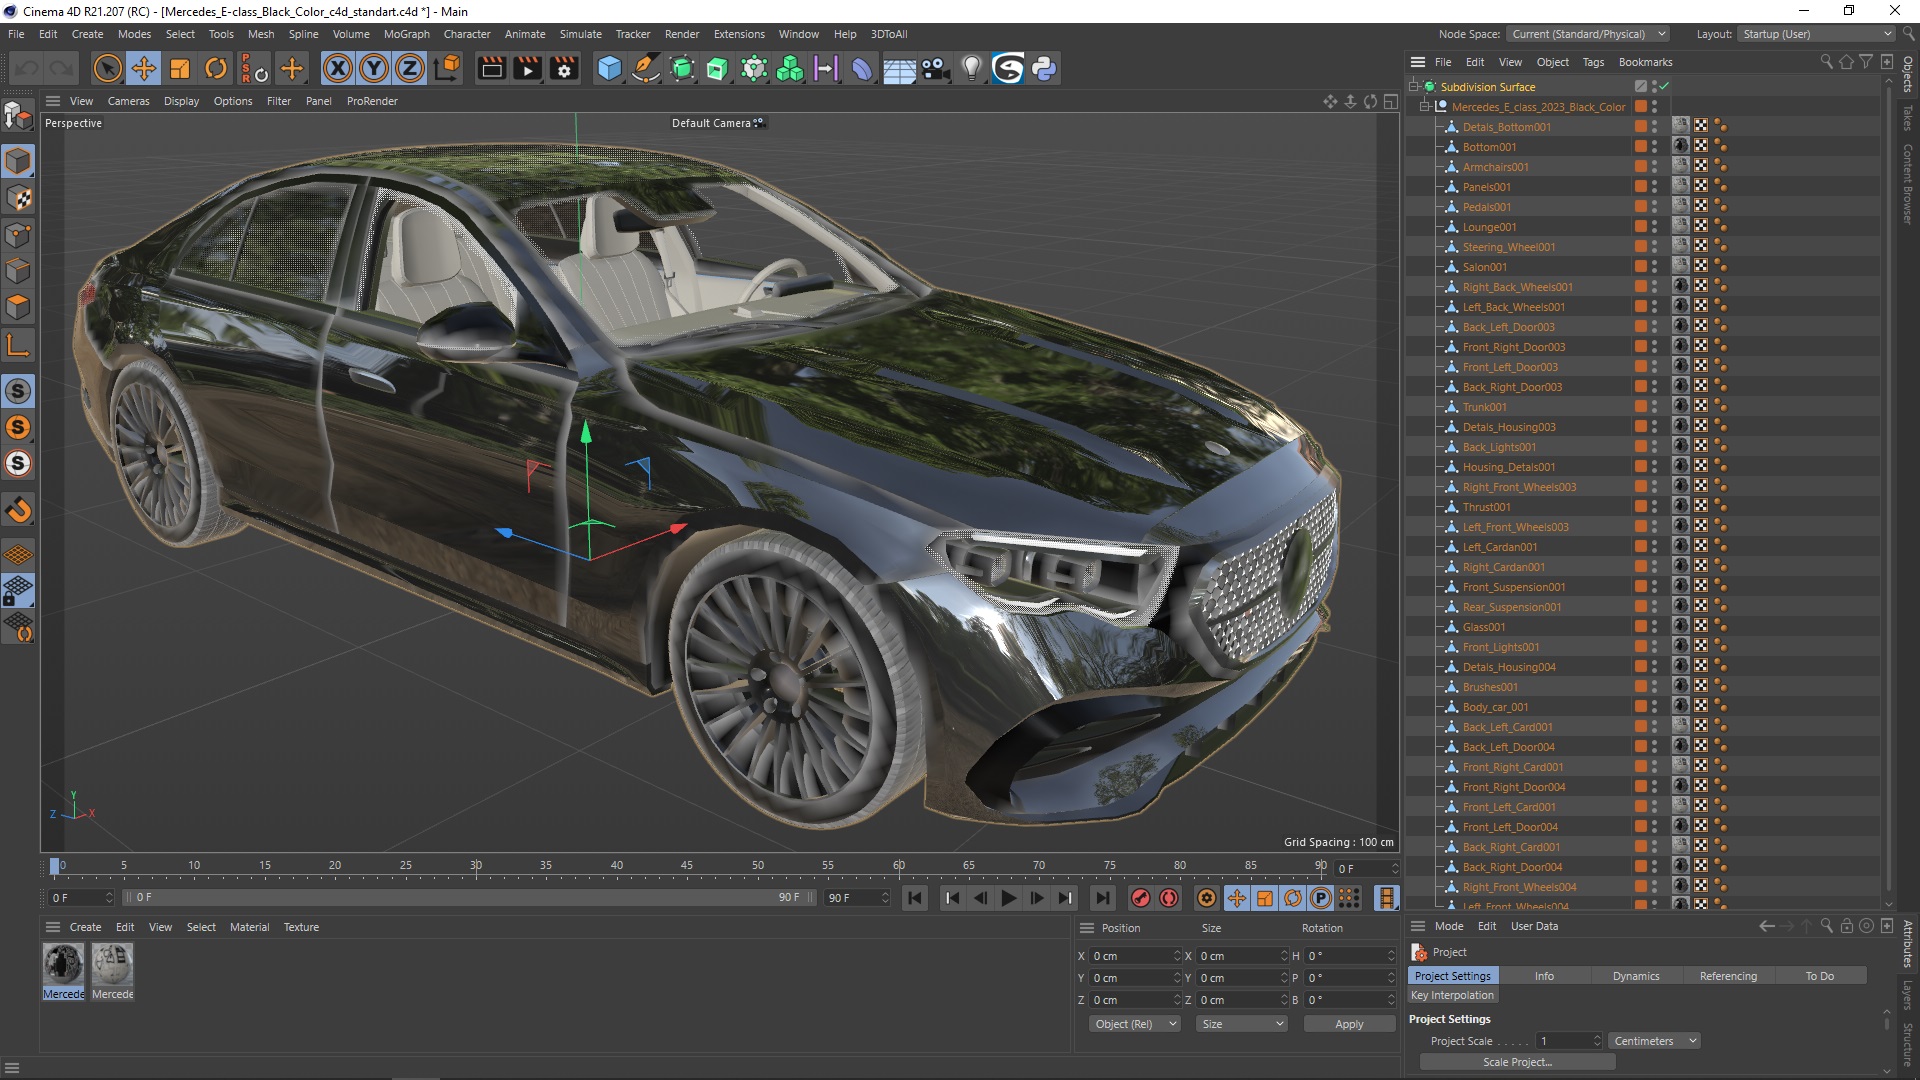
Task: Toggle Snap magnet icon in left palette
Action: [x=18, y=510]
